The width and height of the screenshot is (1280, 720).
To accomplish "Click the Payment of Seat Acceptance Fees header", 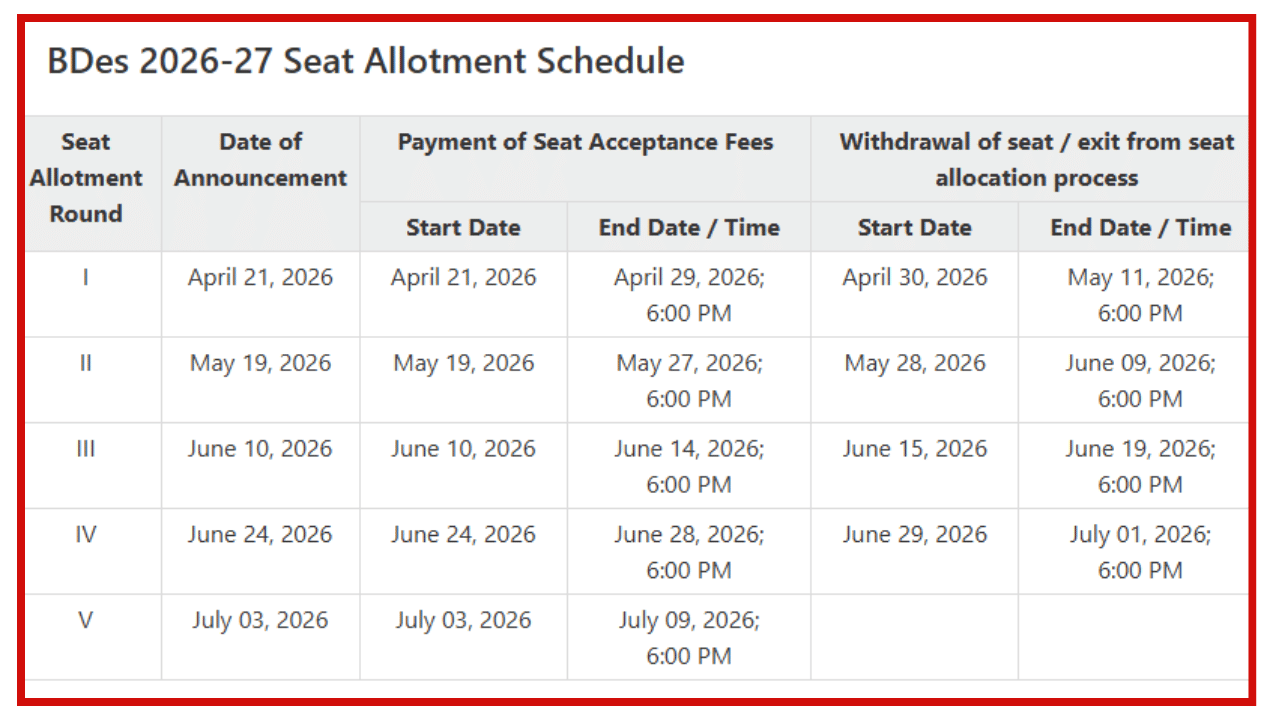I will (585, 142).
